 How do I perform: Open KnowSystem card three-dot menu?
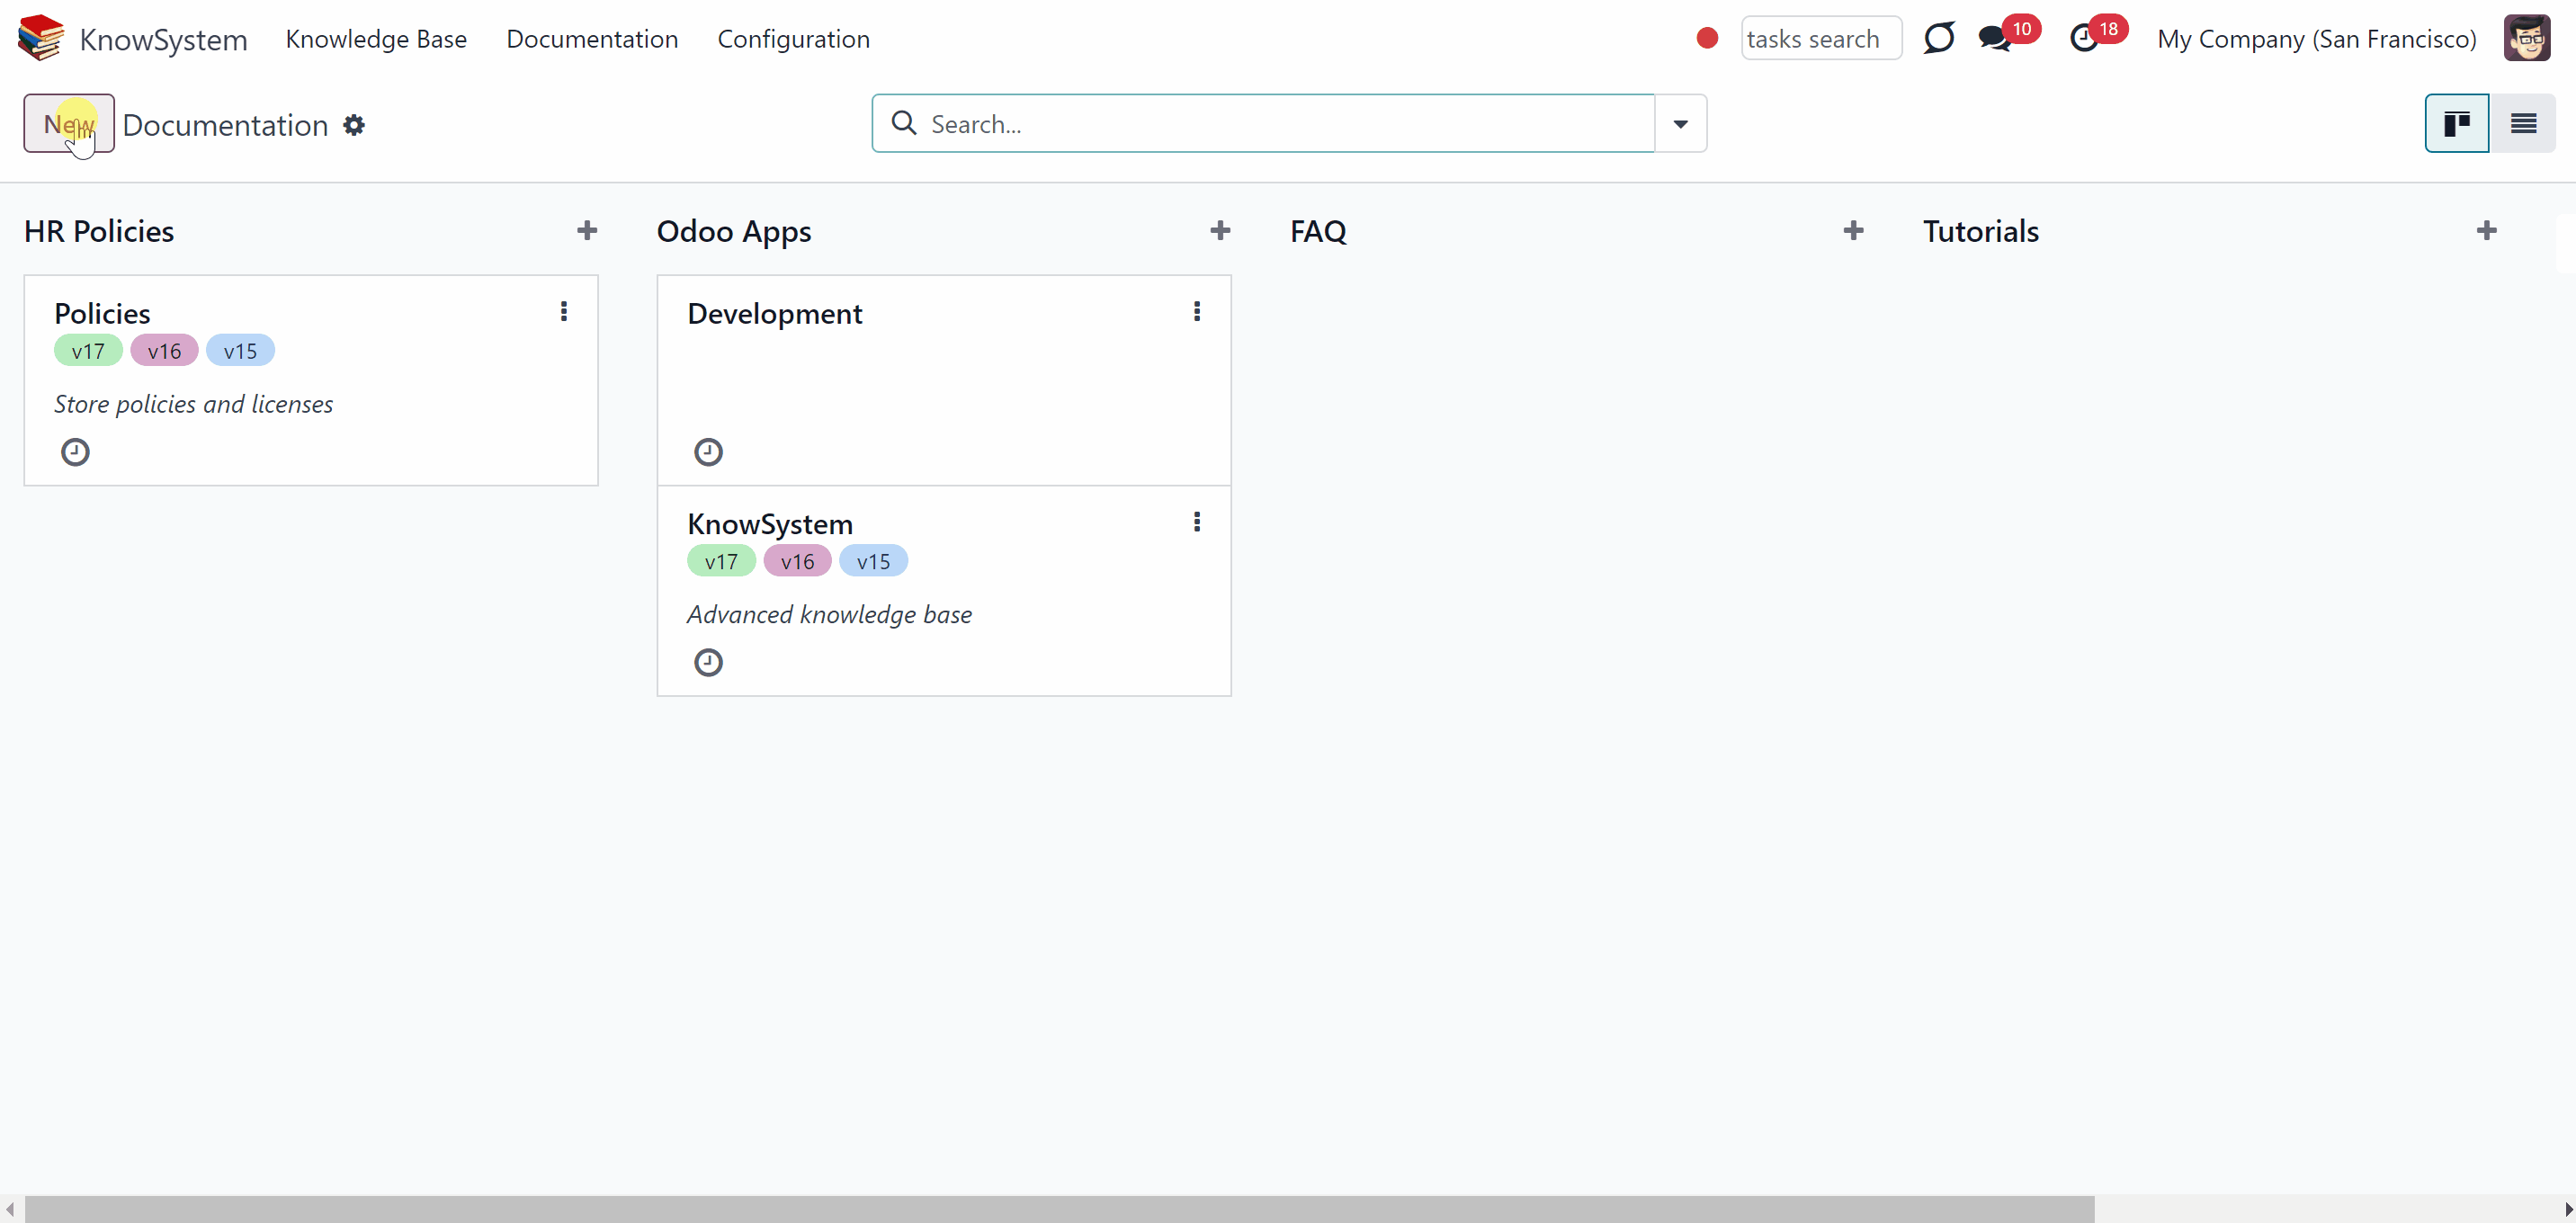tap(1196, 522)
